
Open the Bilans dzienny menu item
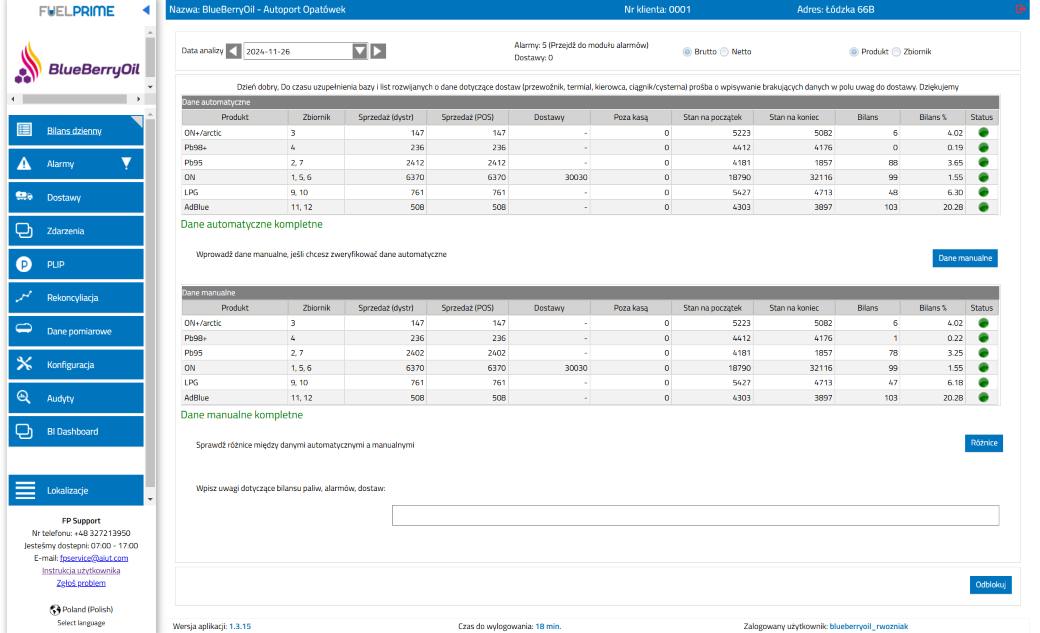click(x=76, y=131)
